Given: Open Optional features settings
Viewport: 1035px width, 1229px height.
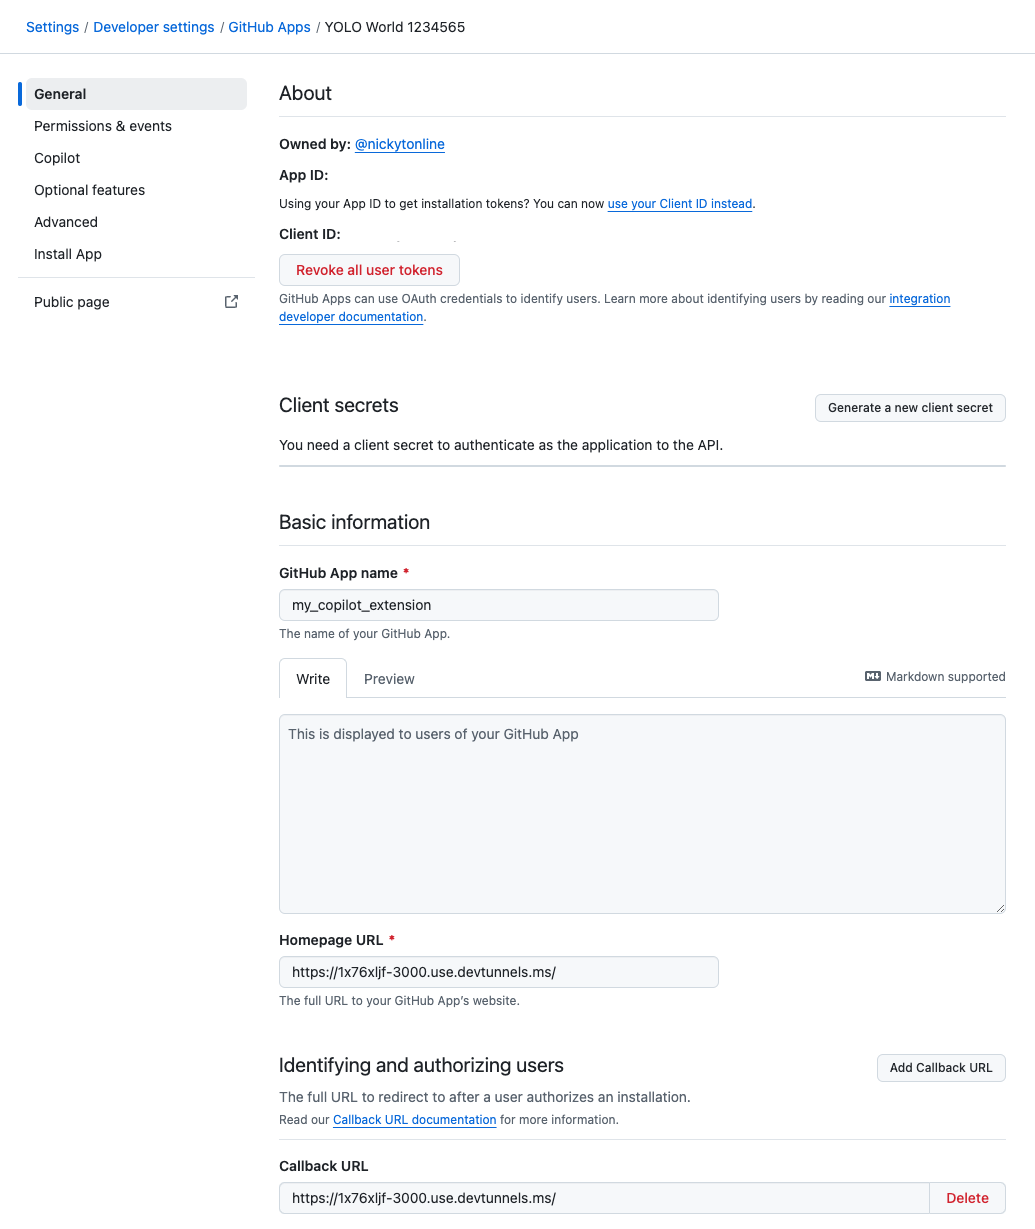Looking at the screenshot, I should point(89,190).
